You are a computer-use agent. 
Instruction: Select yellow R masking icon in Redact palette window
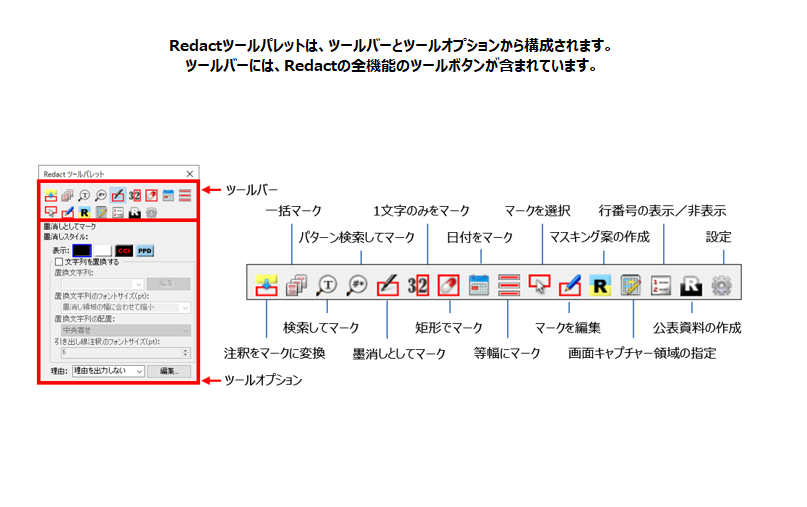pos(84,212)
